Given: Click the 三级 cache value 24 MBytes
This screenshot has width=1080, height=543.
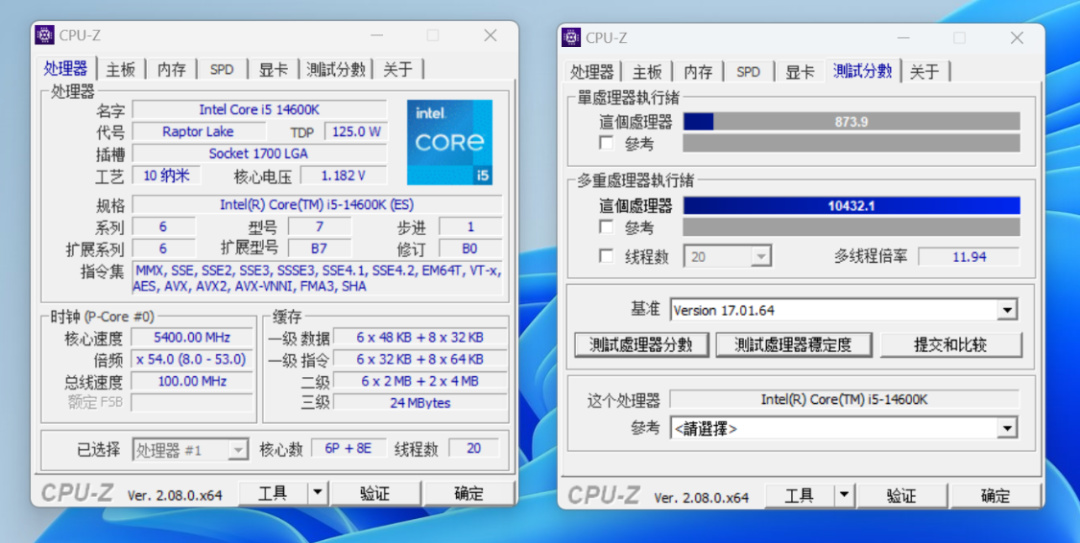Looking at the screenshot, I should coord(420,403).
